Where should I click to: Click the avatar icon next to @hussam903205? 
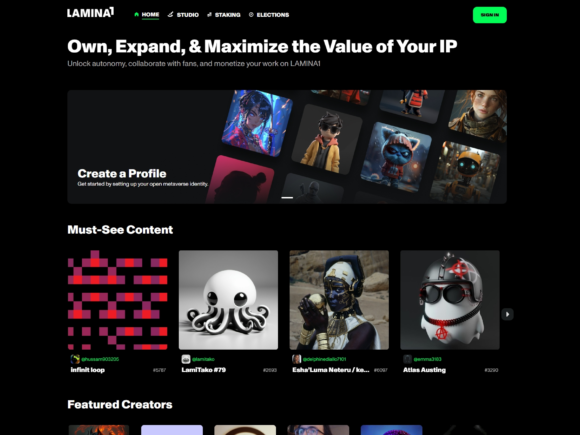(x=75, y=359)
